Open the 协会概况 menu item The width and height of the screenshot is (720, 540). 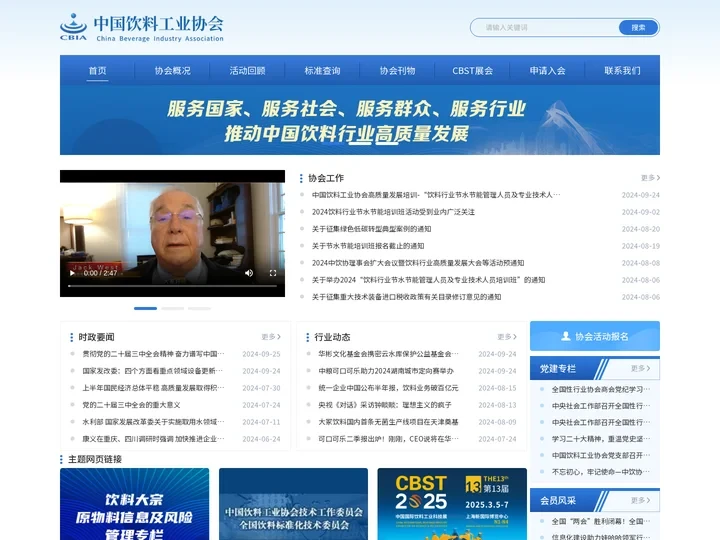(172, 71)
